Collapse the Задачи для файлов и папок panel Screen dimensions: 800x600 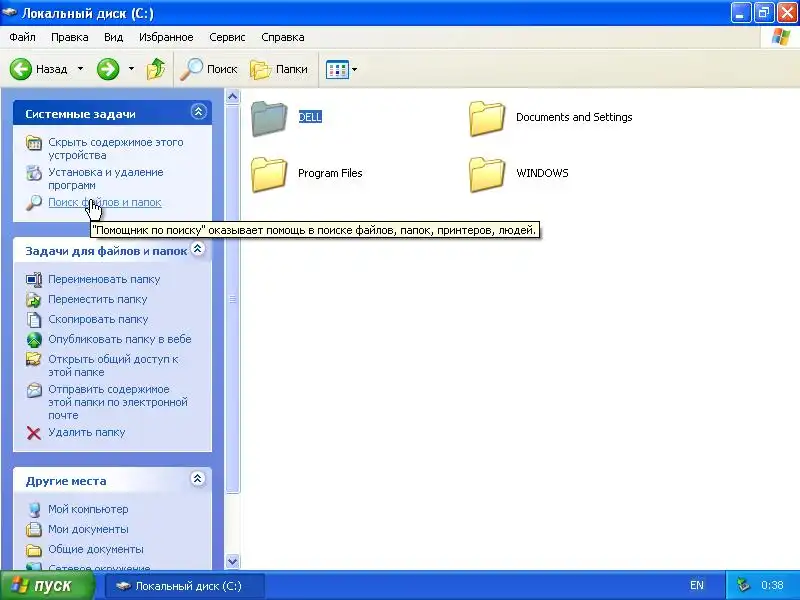197,248
